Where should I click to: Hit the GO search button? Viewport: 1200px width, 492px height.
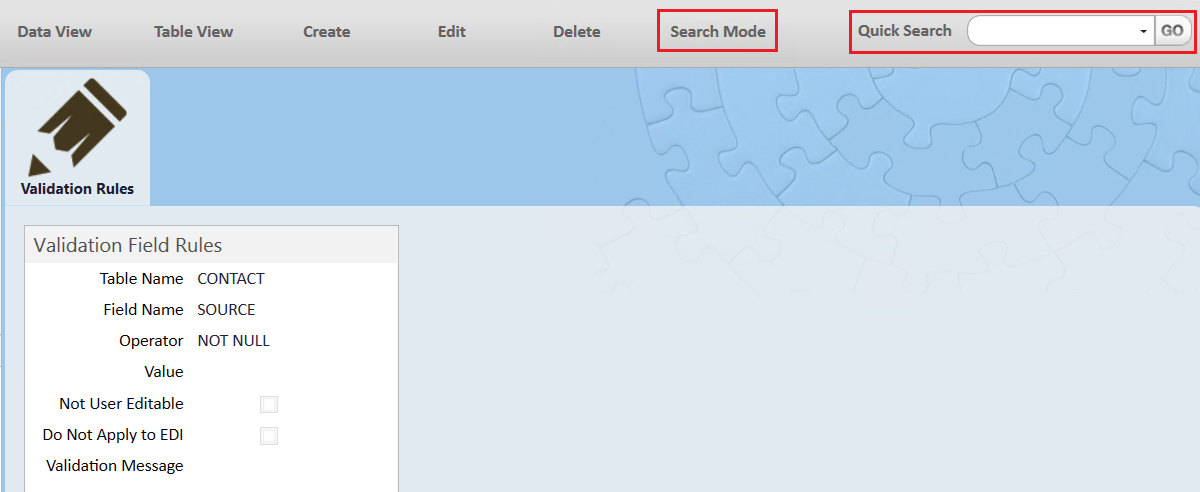pyautogui.click(x=1172, y=31)
